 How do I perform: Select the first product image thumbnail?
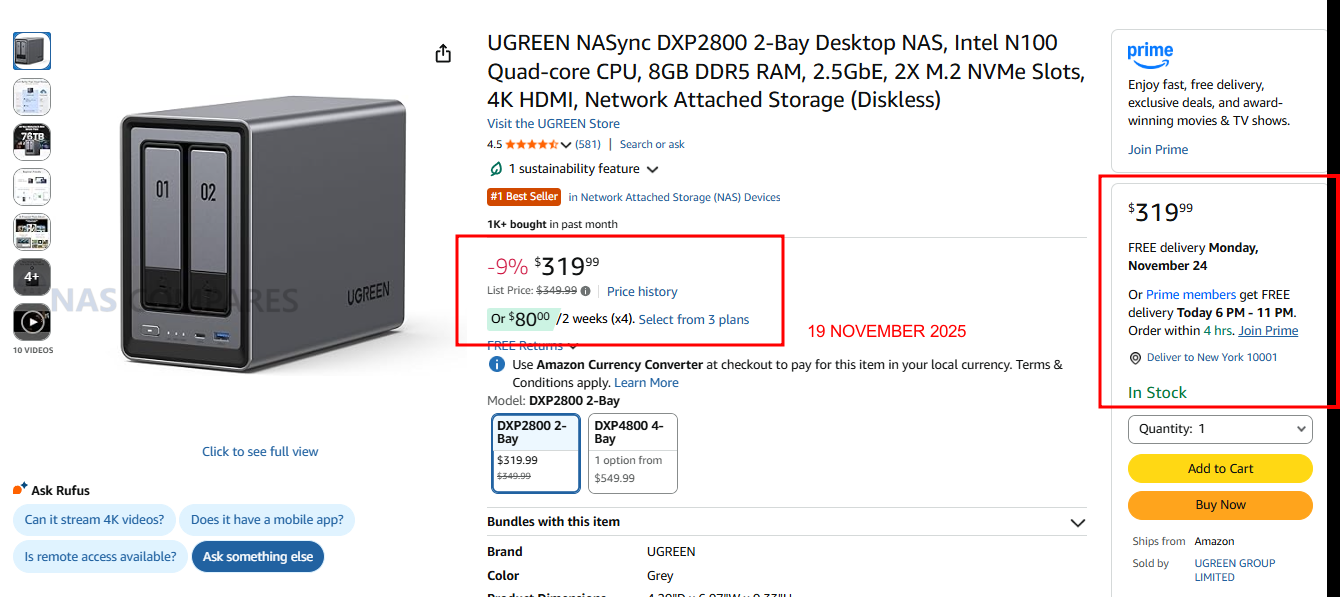[31, 51]
